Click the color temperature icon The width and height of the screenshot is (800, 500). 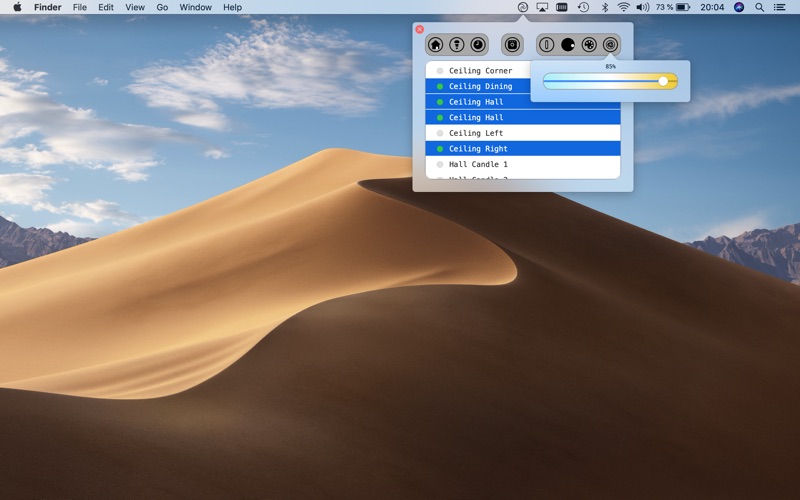click(610, 45)
